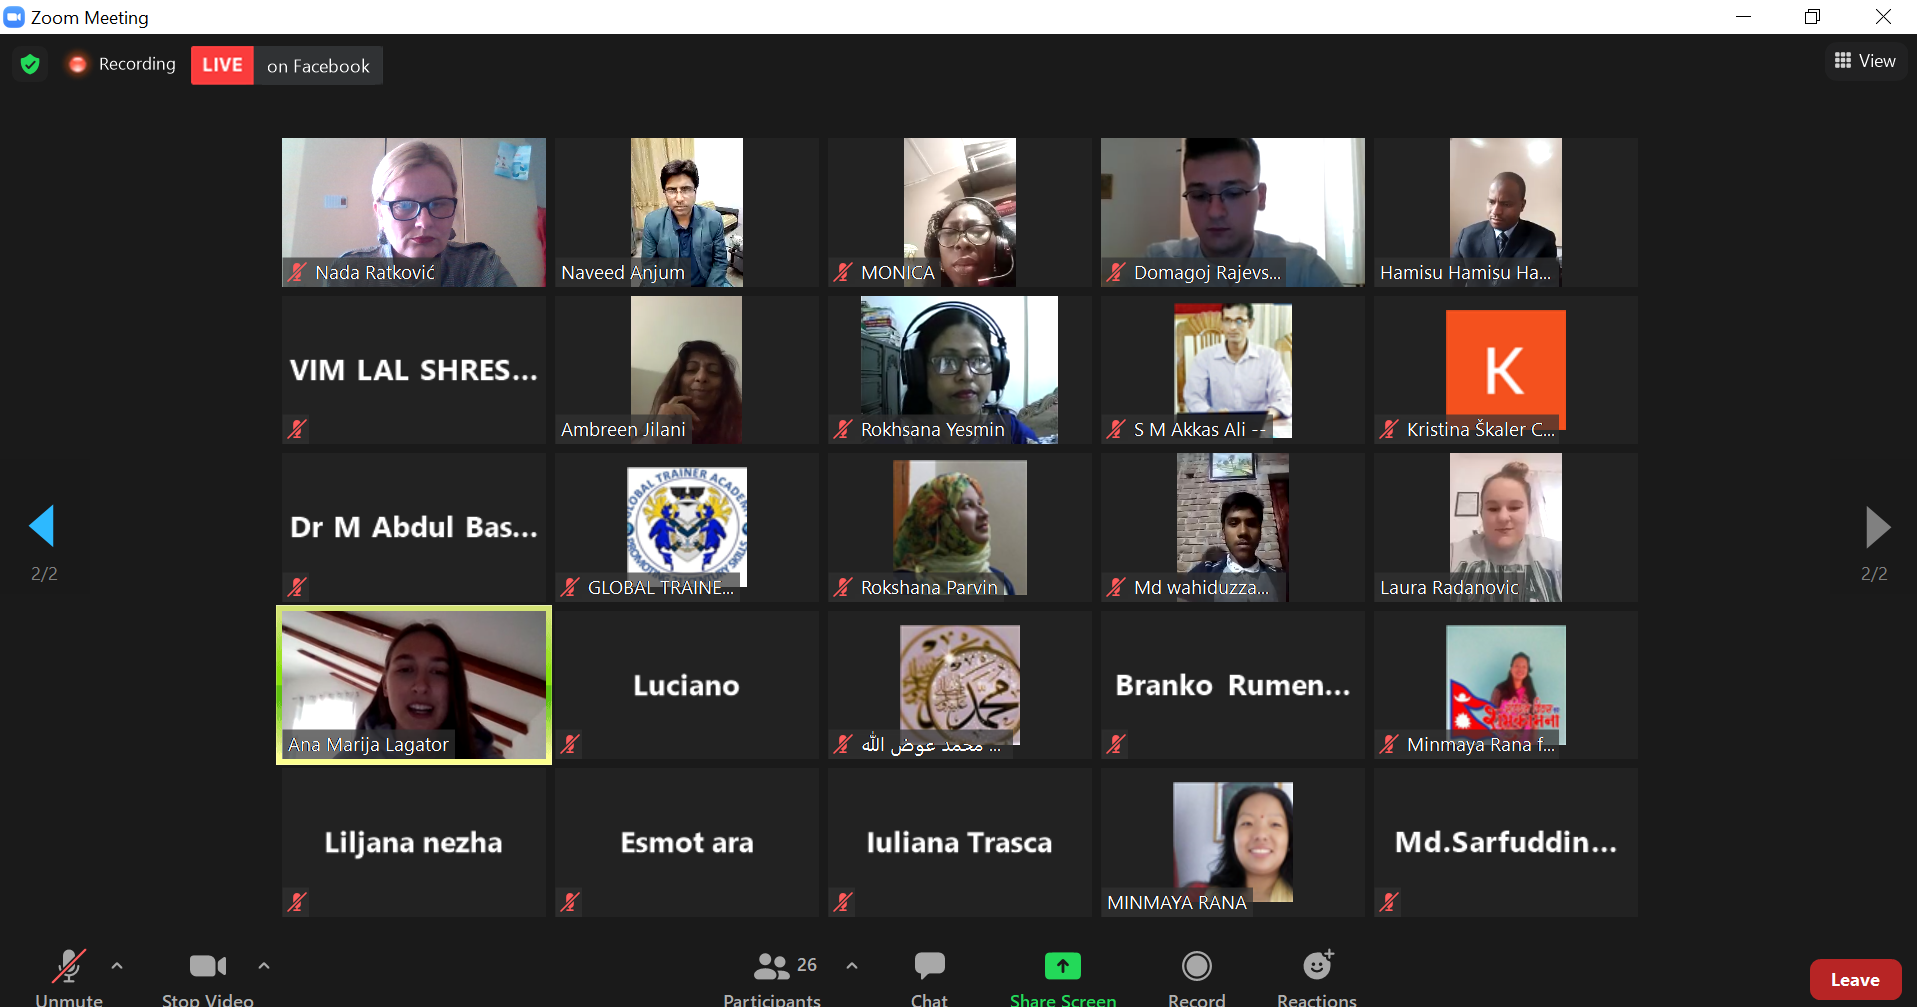Select Ana Marija Lagator's video tile
The width and height of the screenshot is (1917, 1007).
pos(414,685)
